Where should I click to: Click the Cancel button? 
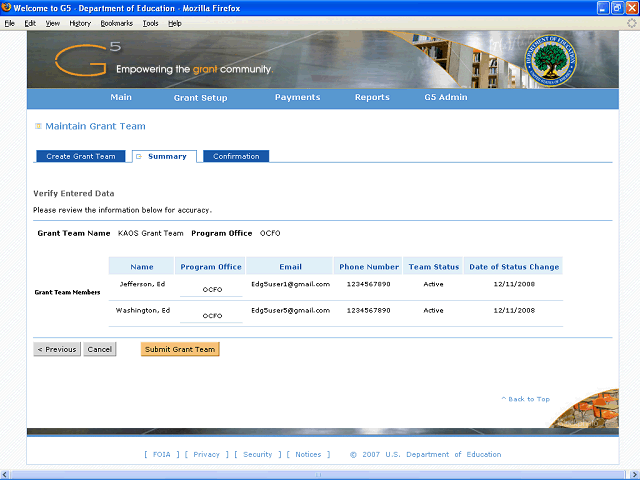tap(99, 350)
